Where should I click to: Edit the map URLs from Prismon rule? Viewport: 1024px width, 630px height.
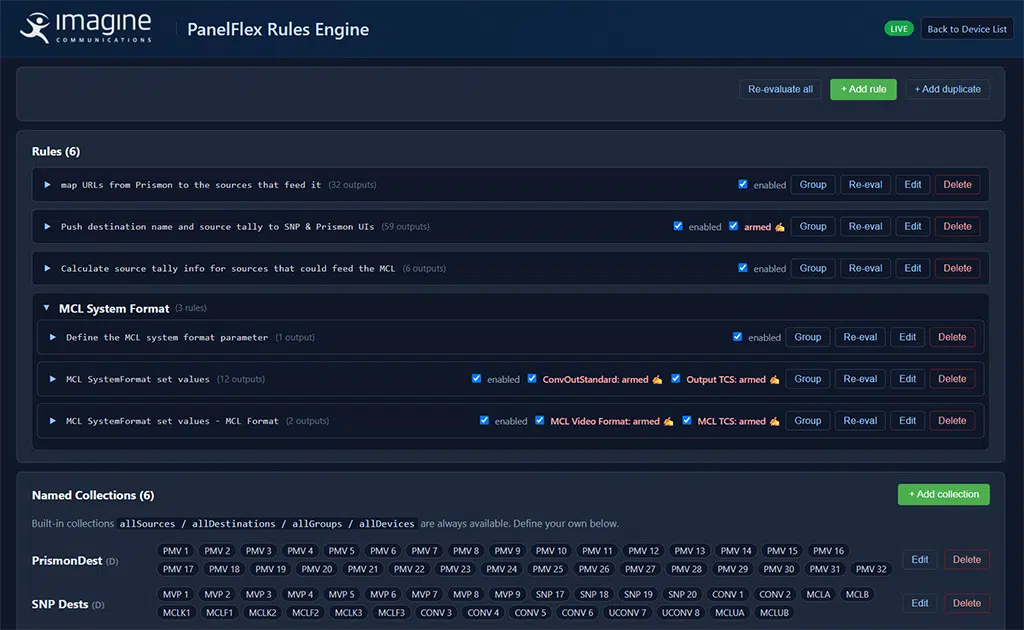click(x=912, y=185)
